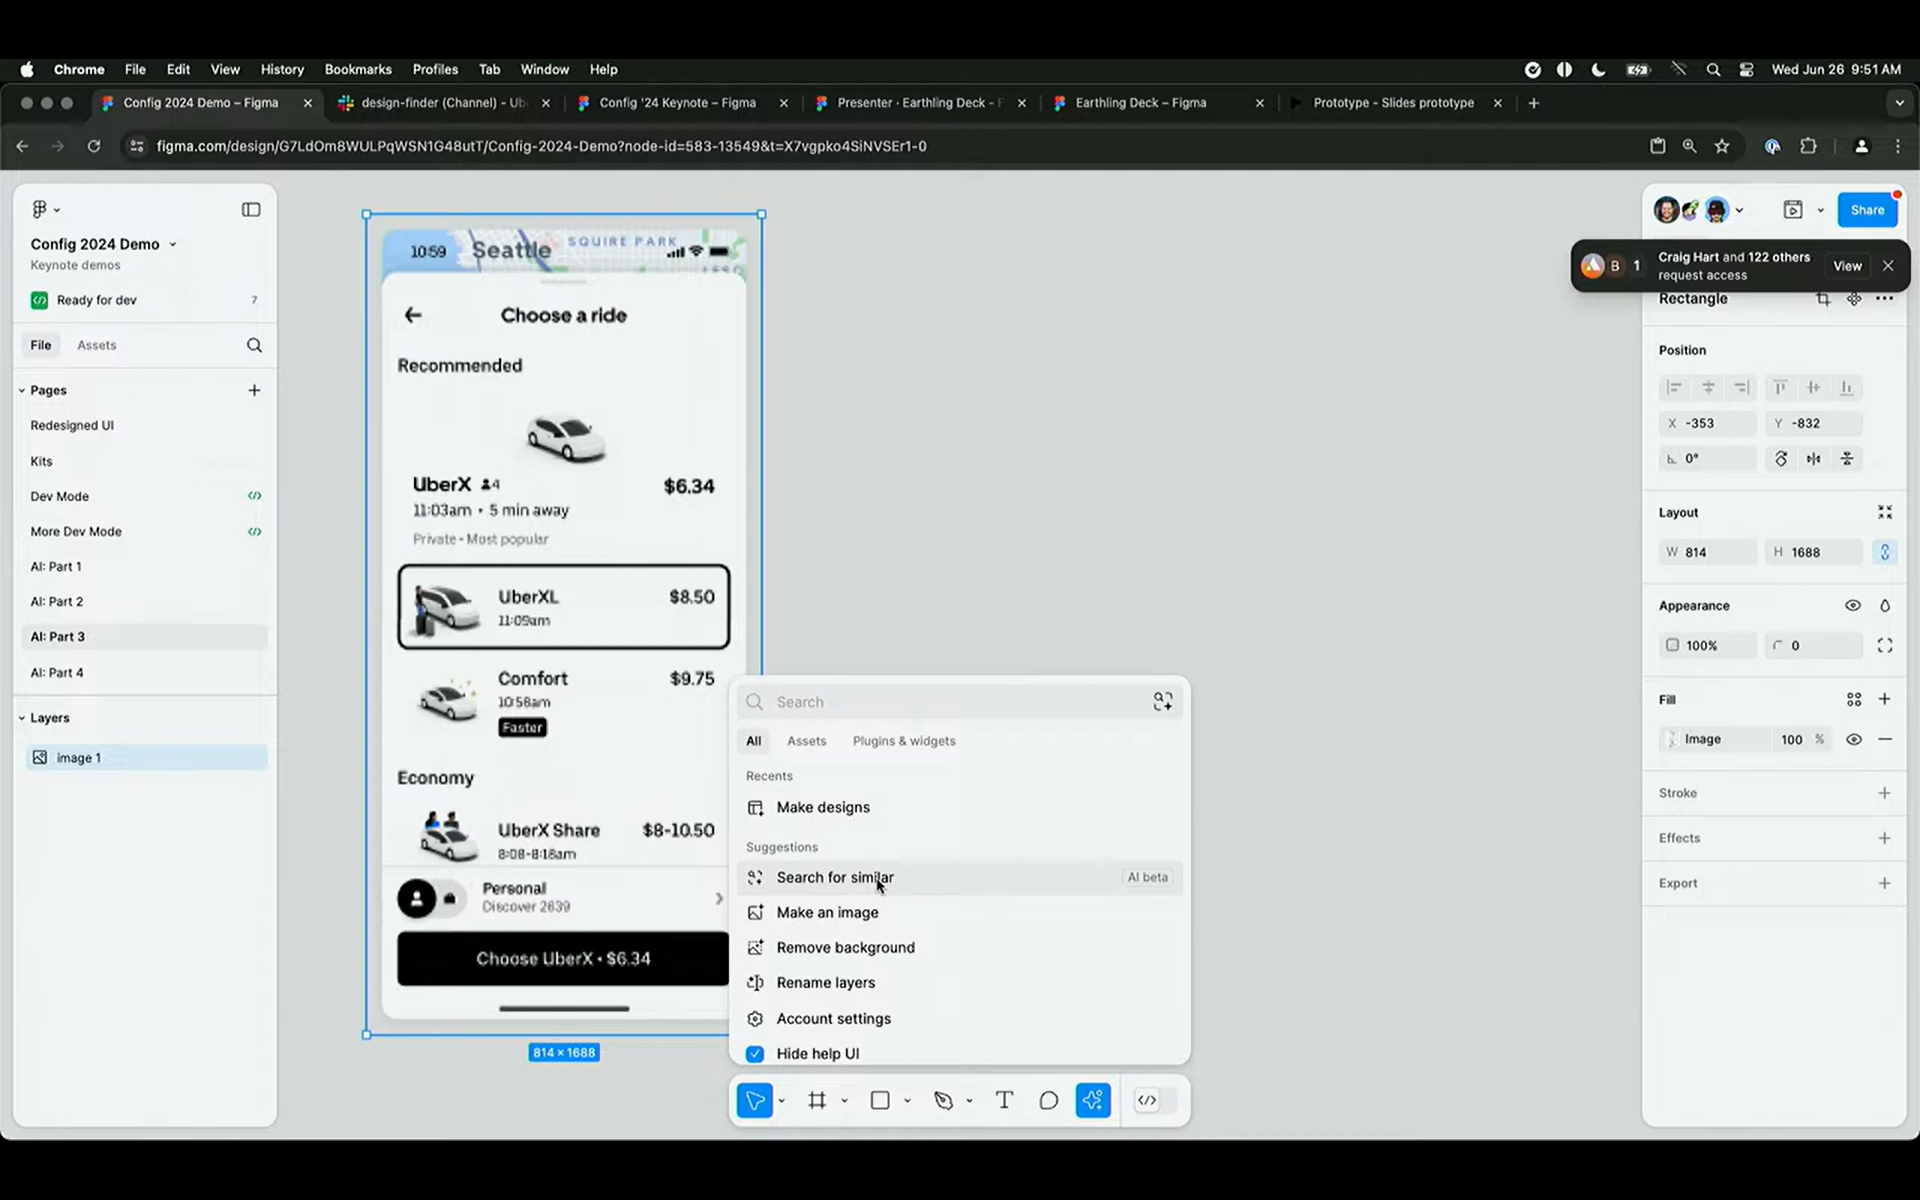Open Config 2024 Demo file dropdown
1920x1200 pixels.
pos(173,244)
